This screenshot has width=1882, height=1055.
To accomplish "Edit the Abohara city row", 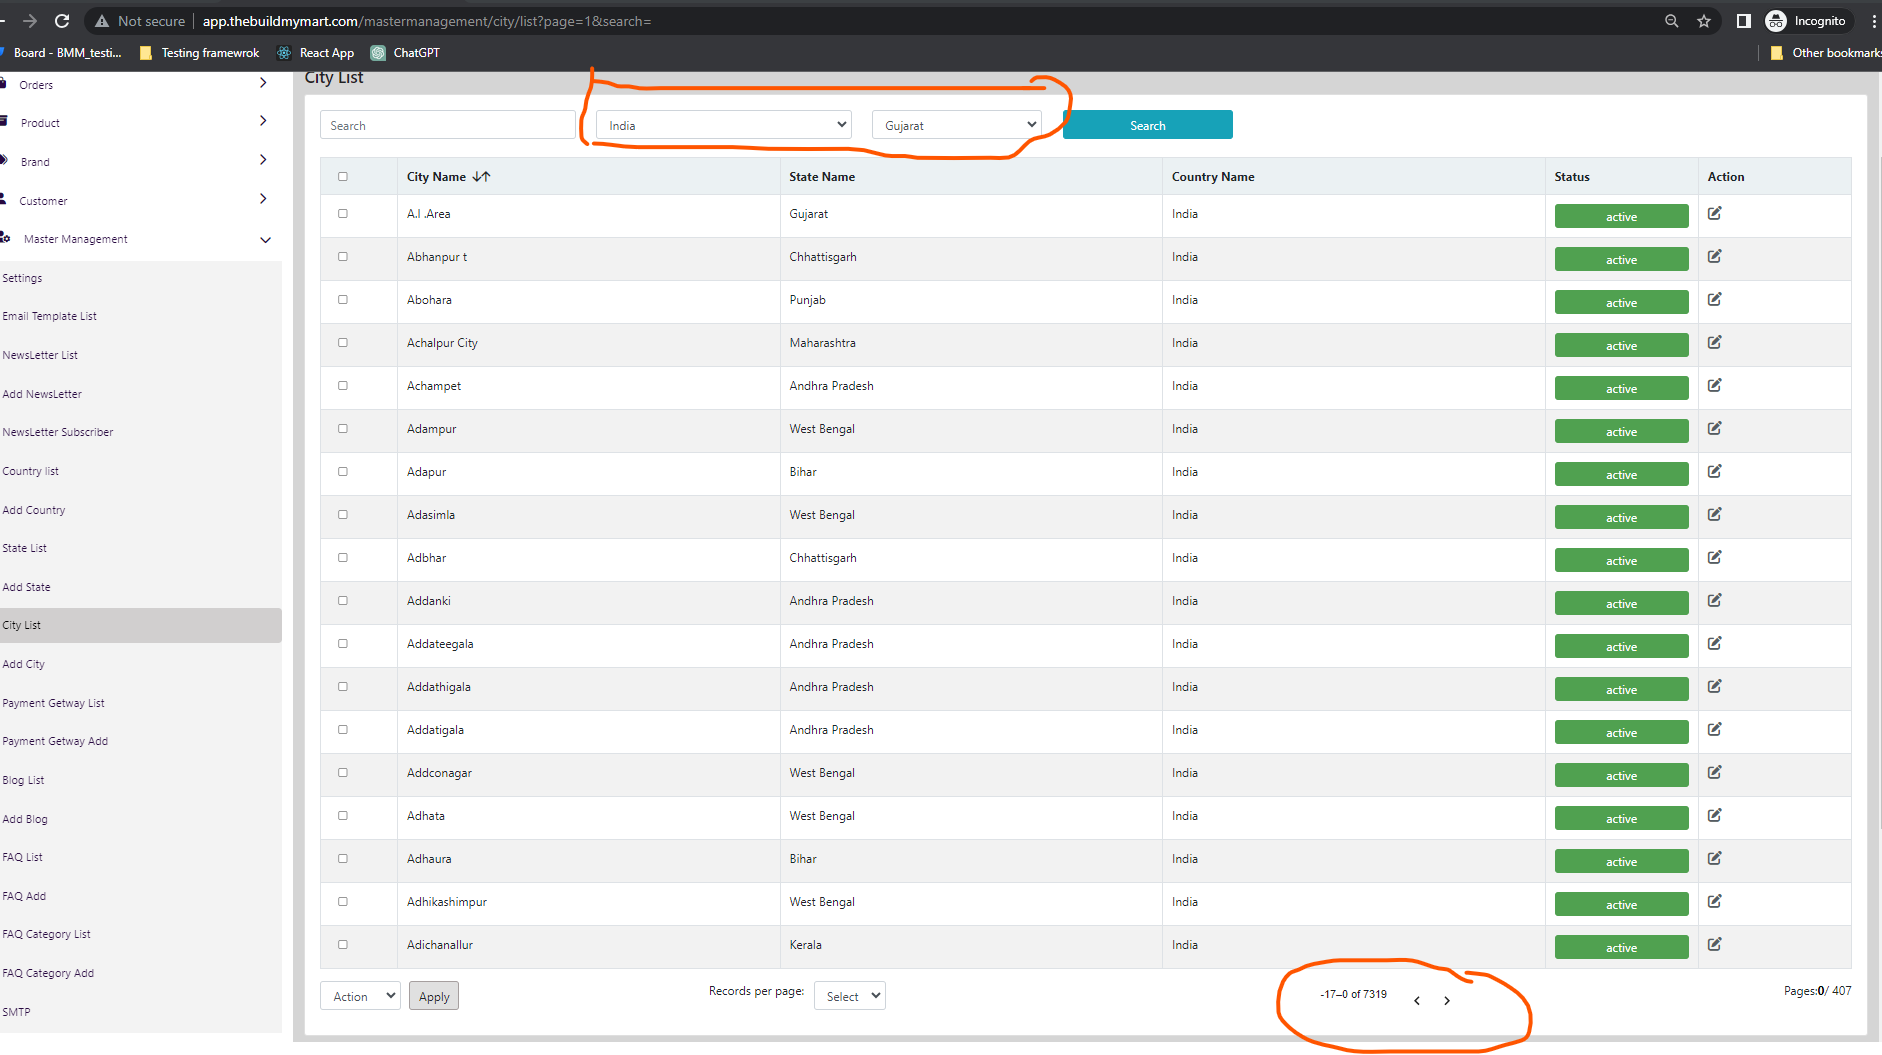I will tap(1714, 299).
